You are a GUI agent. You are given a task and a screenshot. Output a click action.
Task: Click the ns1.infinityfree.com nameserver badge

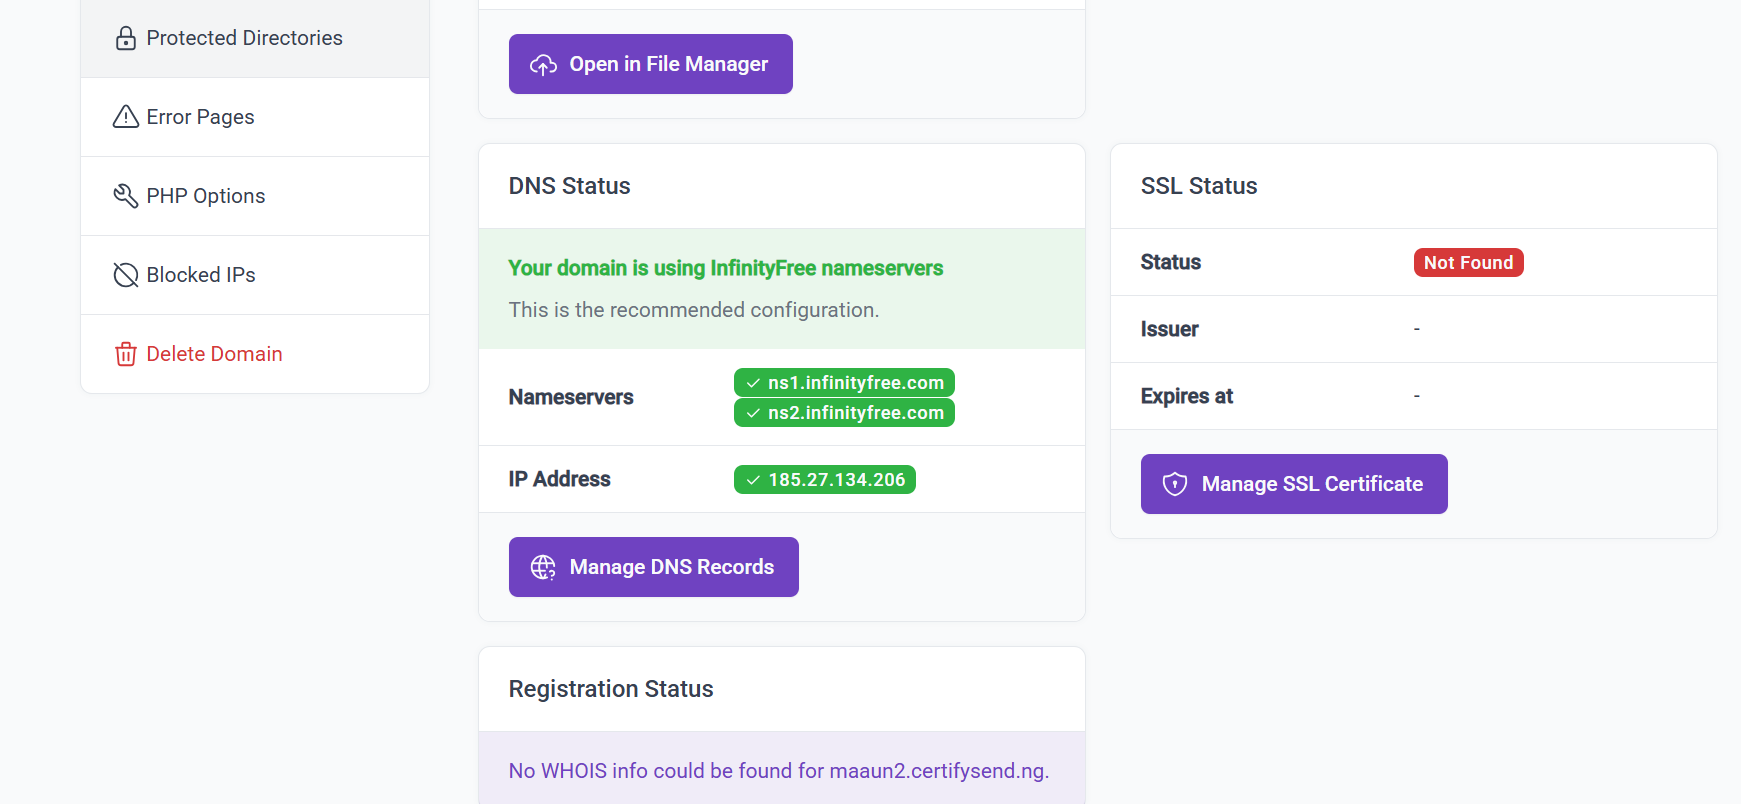click(x=844, y=383)
